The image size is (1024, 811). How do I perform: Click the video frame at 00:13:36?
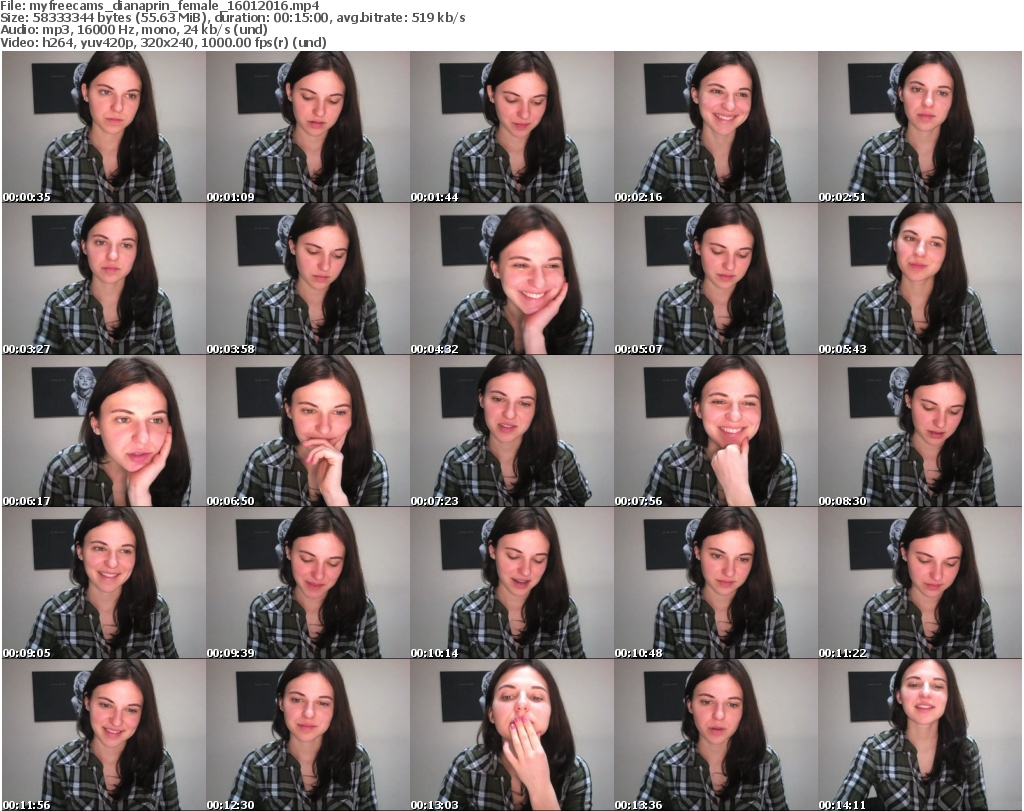click(x=716, y=735)
